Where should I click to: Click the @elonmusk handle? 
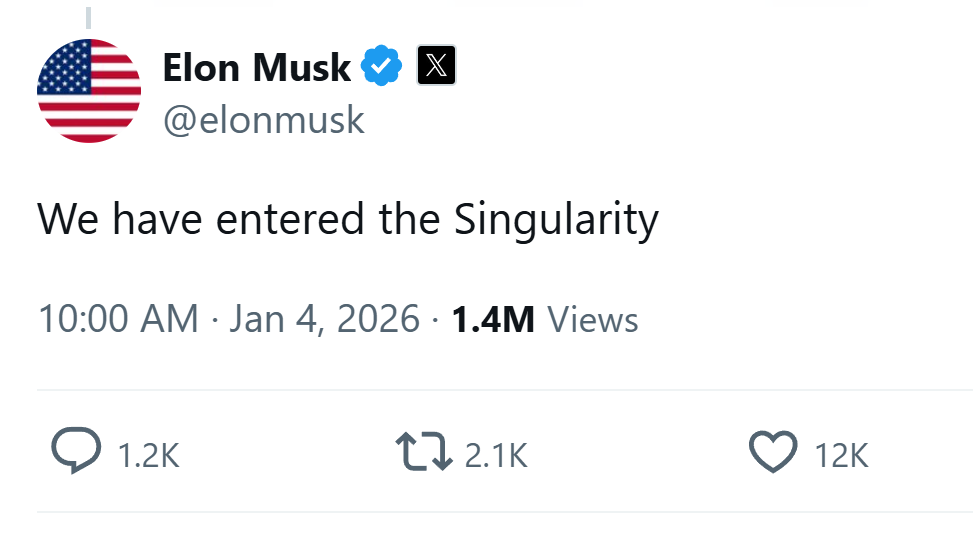pyautogui.click(x=263, y=120)
